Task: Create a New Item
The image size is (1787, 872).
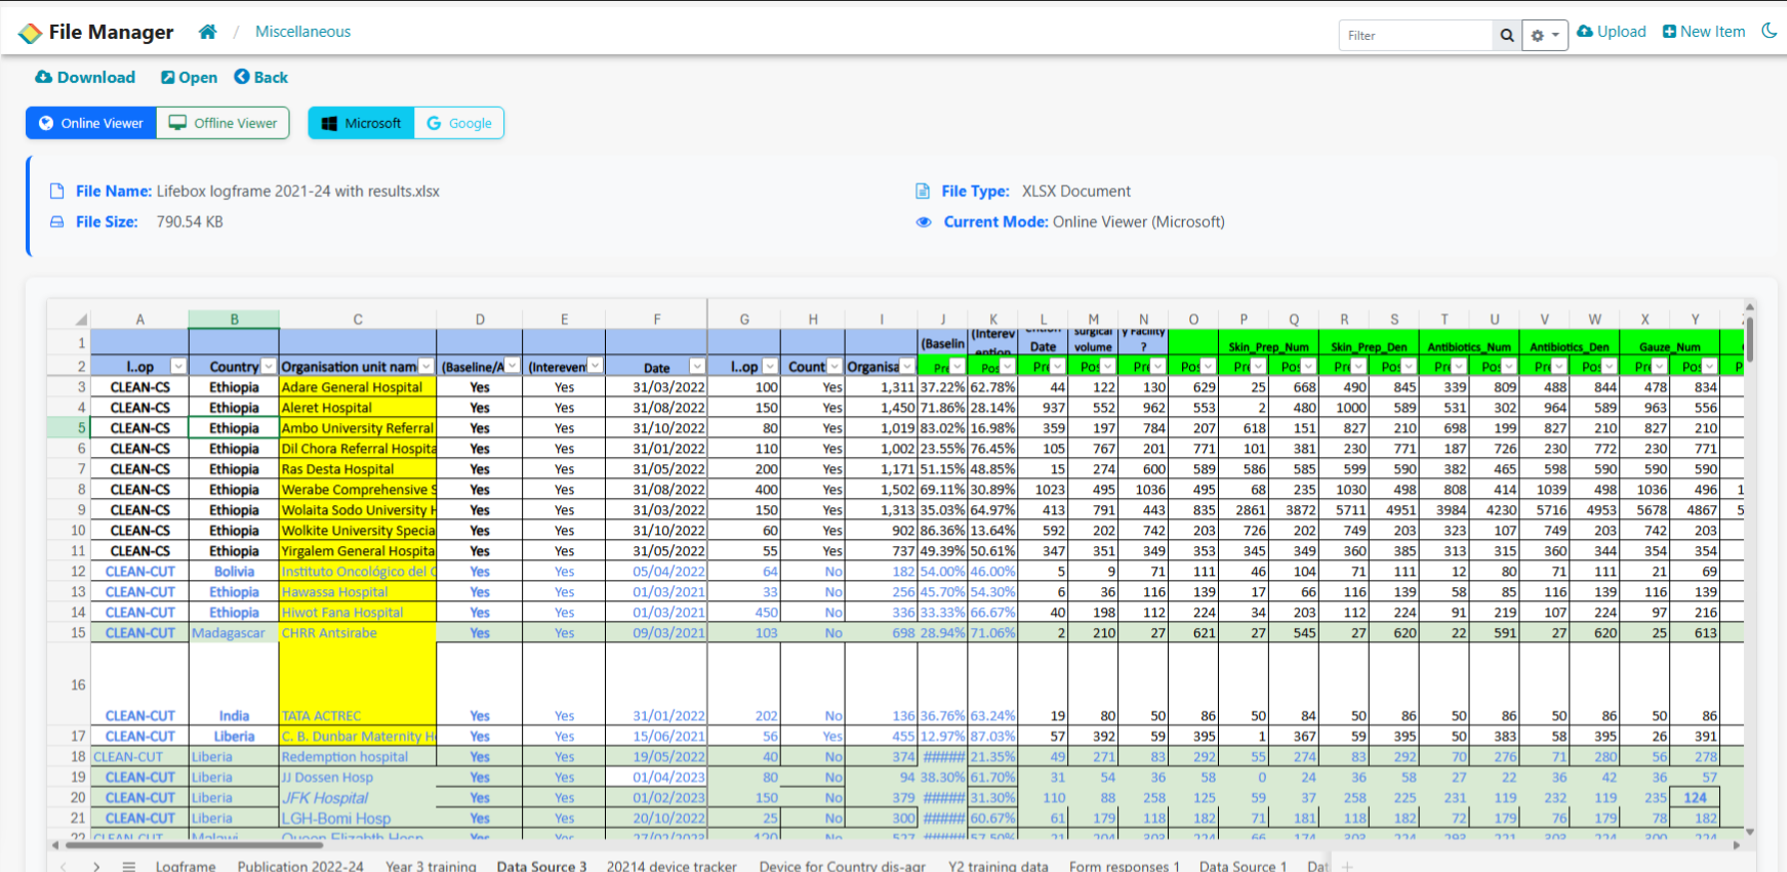Action: tap(1704, 32)
